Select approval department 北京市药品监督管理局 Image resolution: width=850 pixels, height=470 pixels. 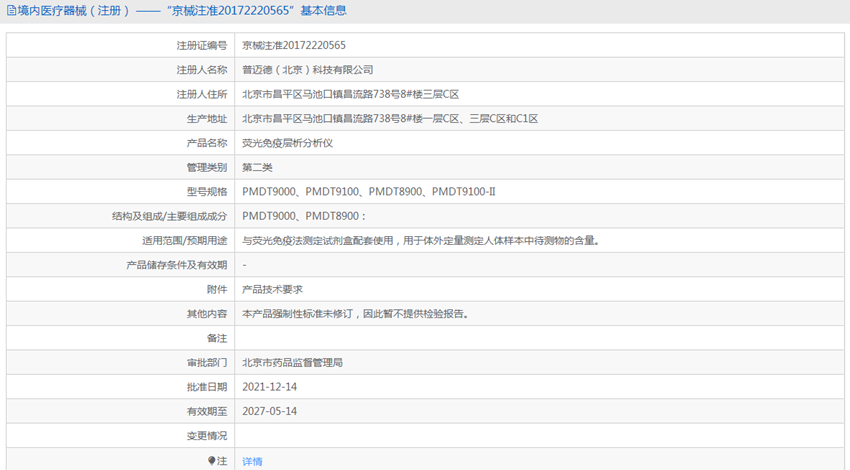(292, 362)
